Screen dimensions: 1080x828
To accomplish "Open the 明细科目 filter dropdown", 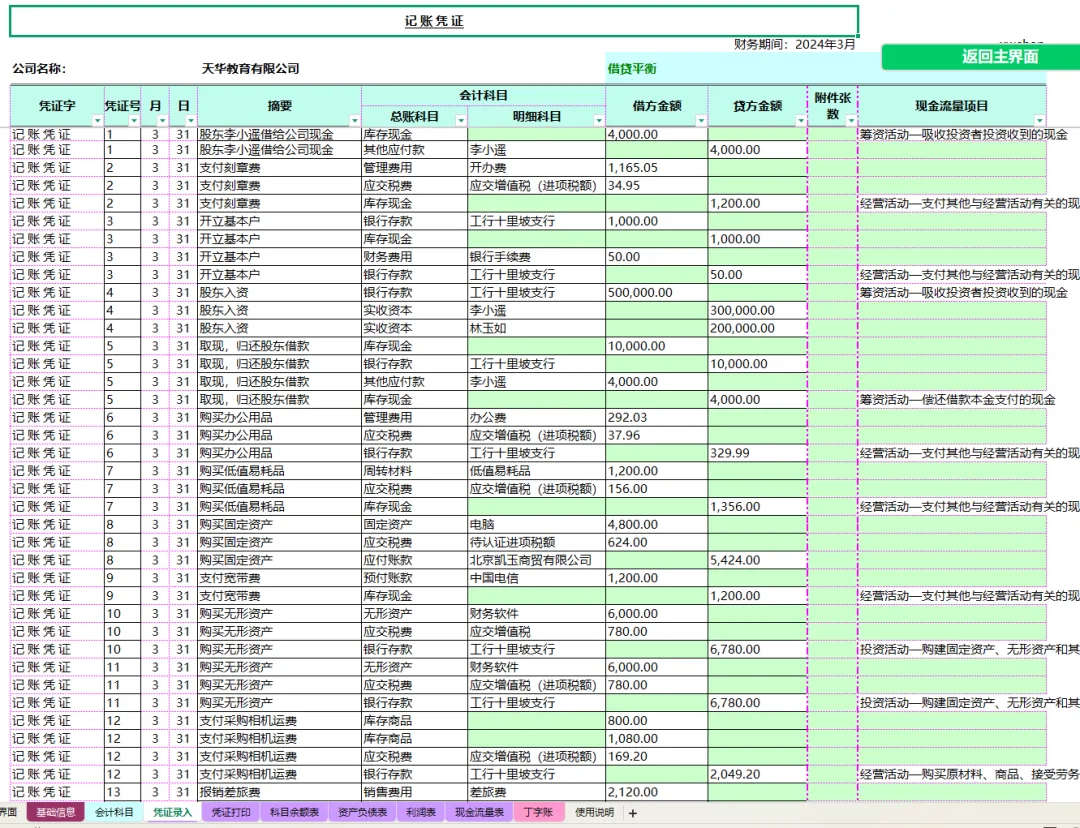I will point(599,121).
